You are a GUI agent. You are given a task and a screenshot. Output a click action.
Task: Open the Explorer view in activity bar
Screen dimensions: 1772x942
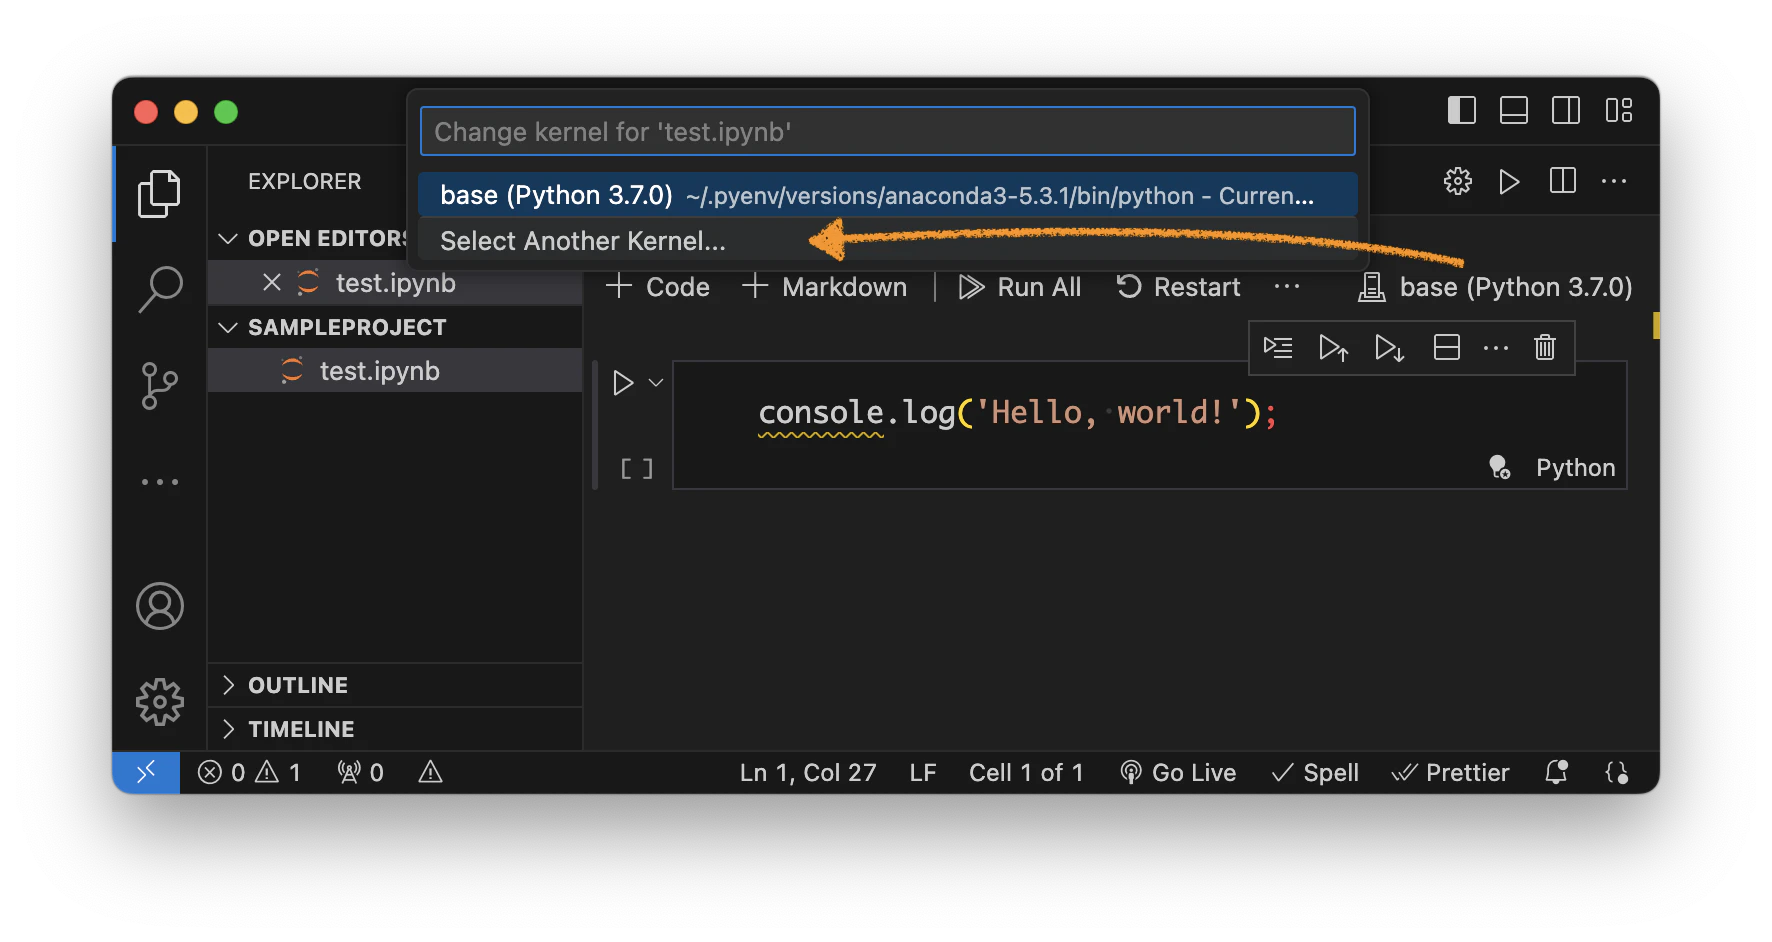pyautogui.click(x=159, y=193)
